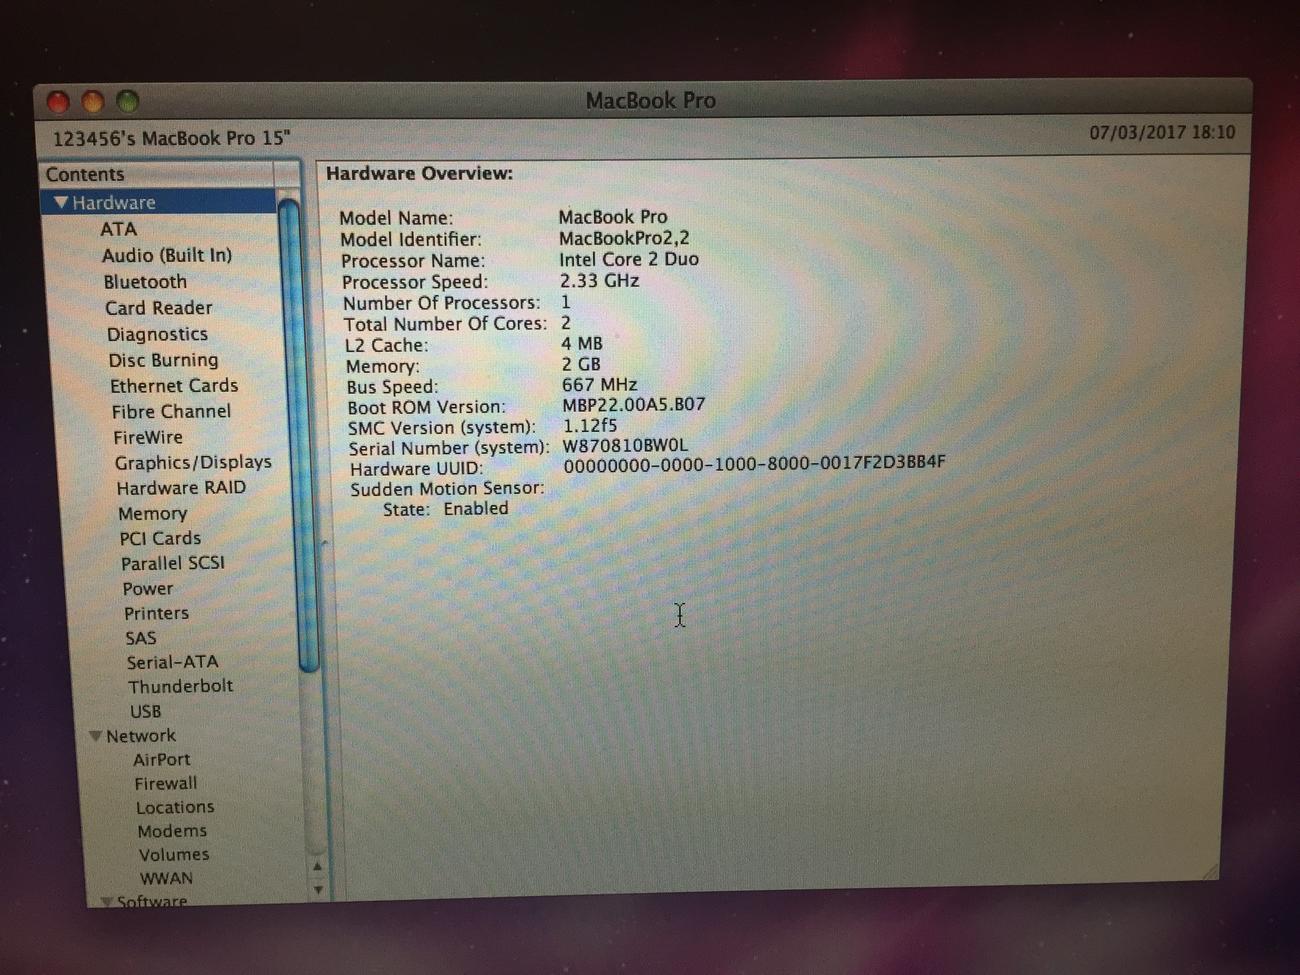Viewport: 1300px width, 975px height.
Task: Collapse the Network disclosure triangle
Action: coord(95,736)
